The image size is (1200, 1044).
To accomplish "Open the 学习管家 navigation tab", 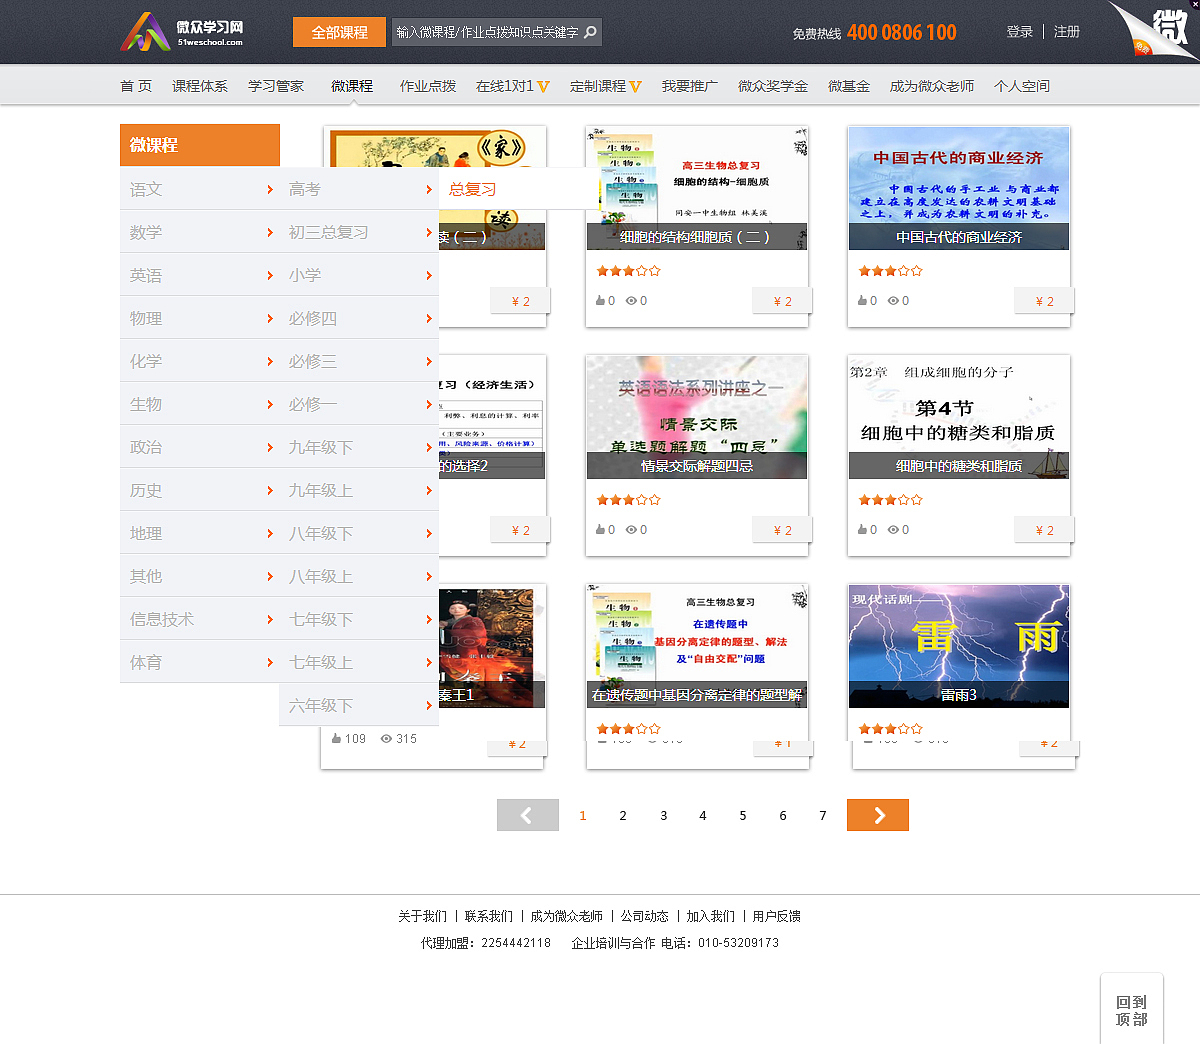I will point(276,86).
